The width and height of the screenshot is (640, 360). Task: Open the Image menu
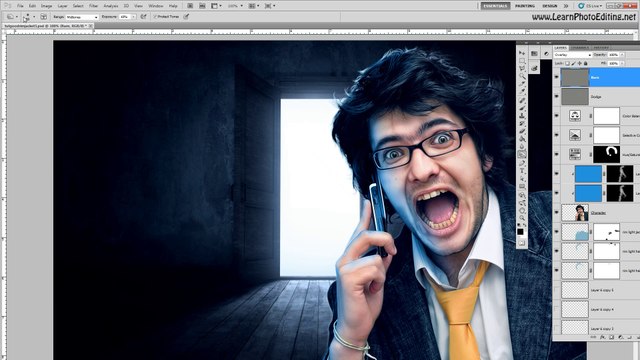(46, 6)
